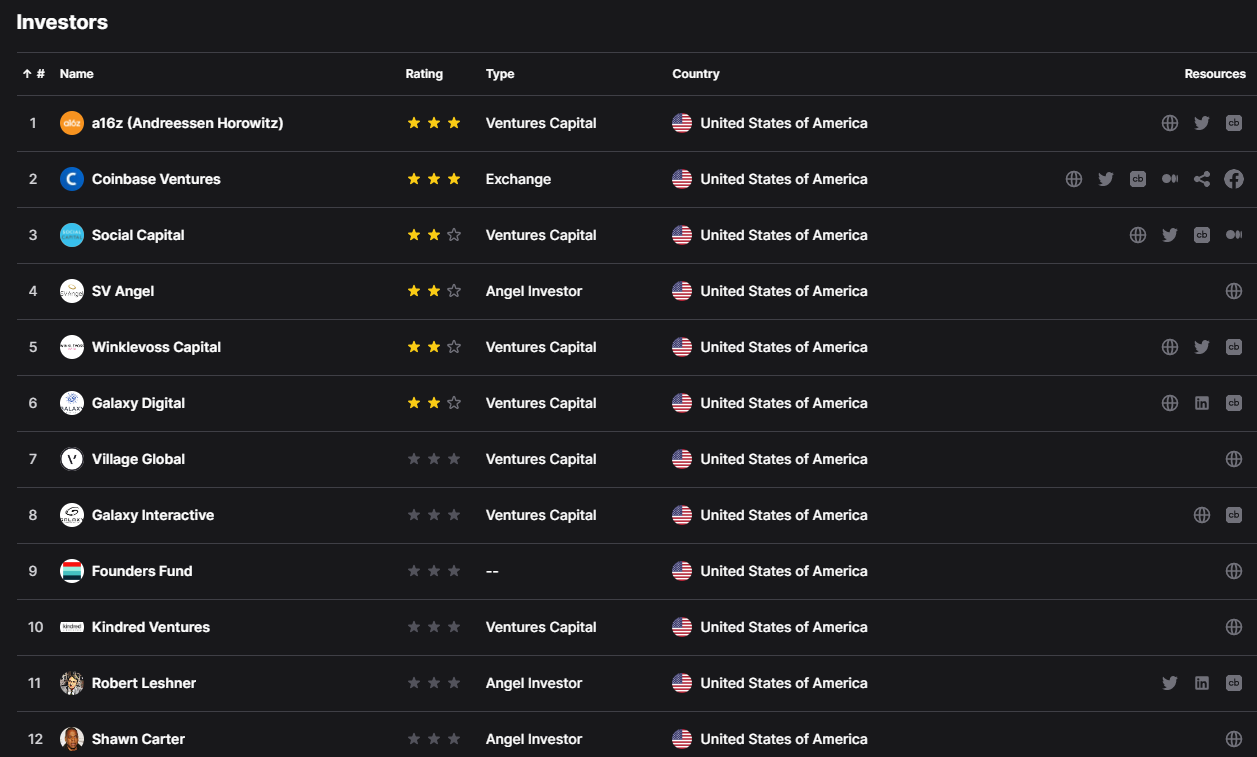The image size is (1257, 757).
Task: Open the Kindred Ventures investor page
Action: (151, 627)
